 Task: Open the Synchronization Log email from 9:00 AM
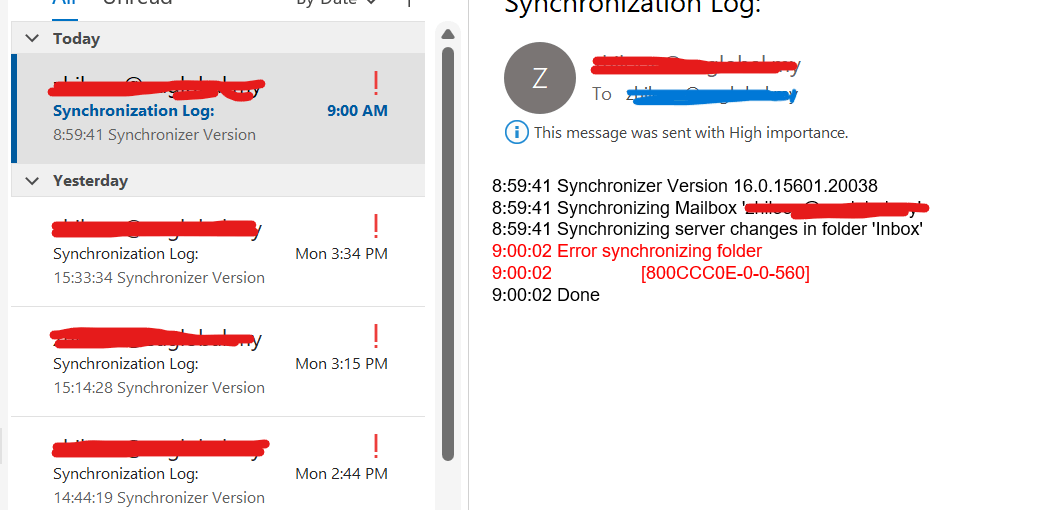[218, 109]
